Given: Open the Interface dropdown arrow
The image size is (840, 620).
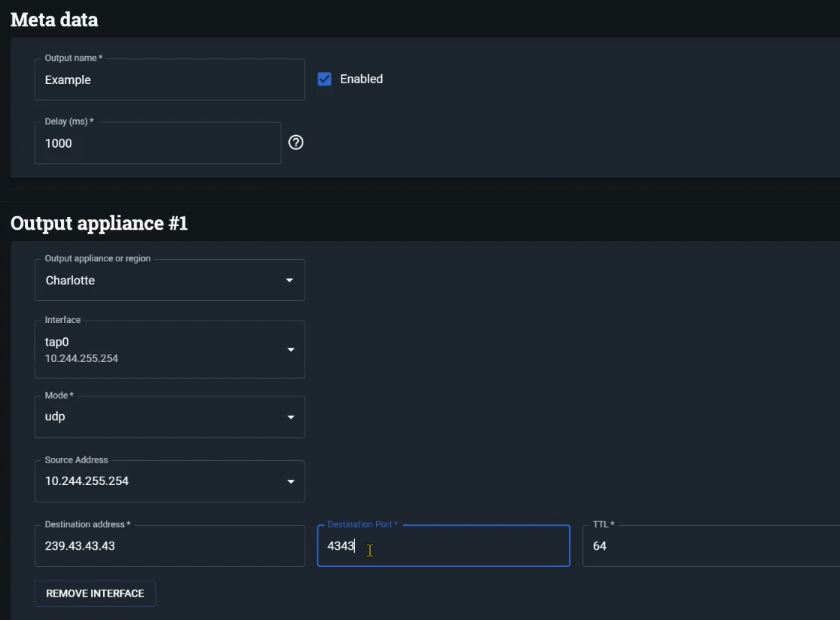Looking at the screenshot, I should 290,350.
